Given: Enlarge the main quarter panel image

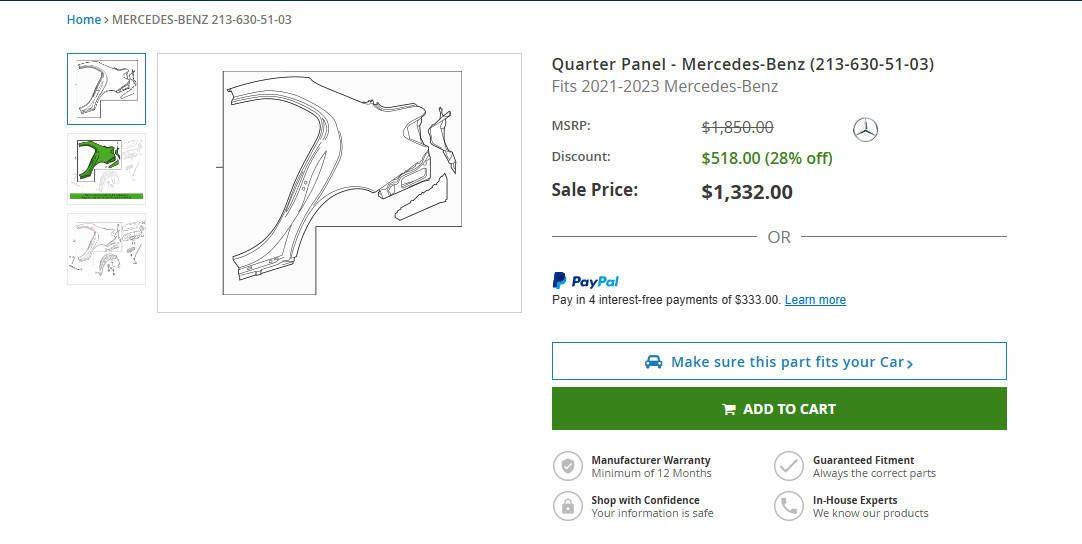Looking at the screenshot, I should point(339,183).
